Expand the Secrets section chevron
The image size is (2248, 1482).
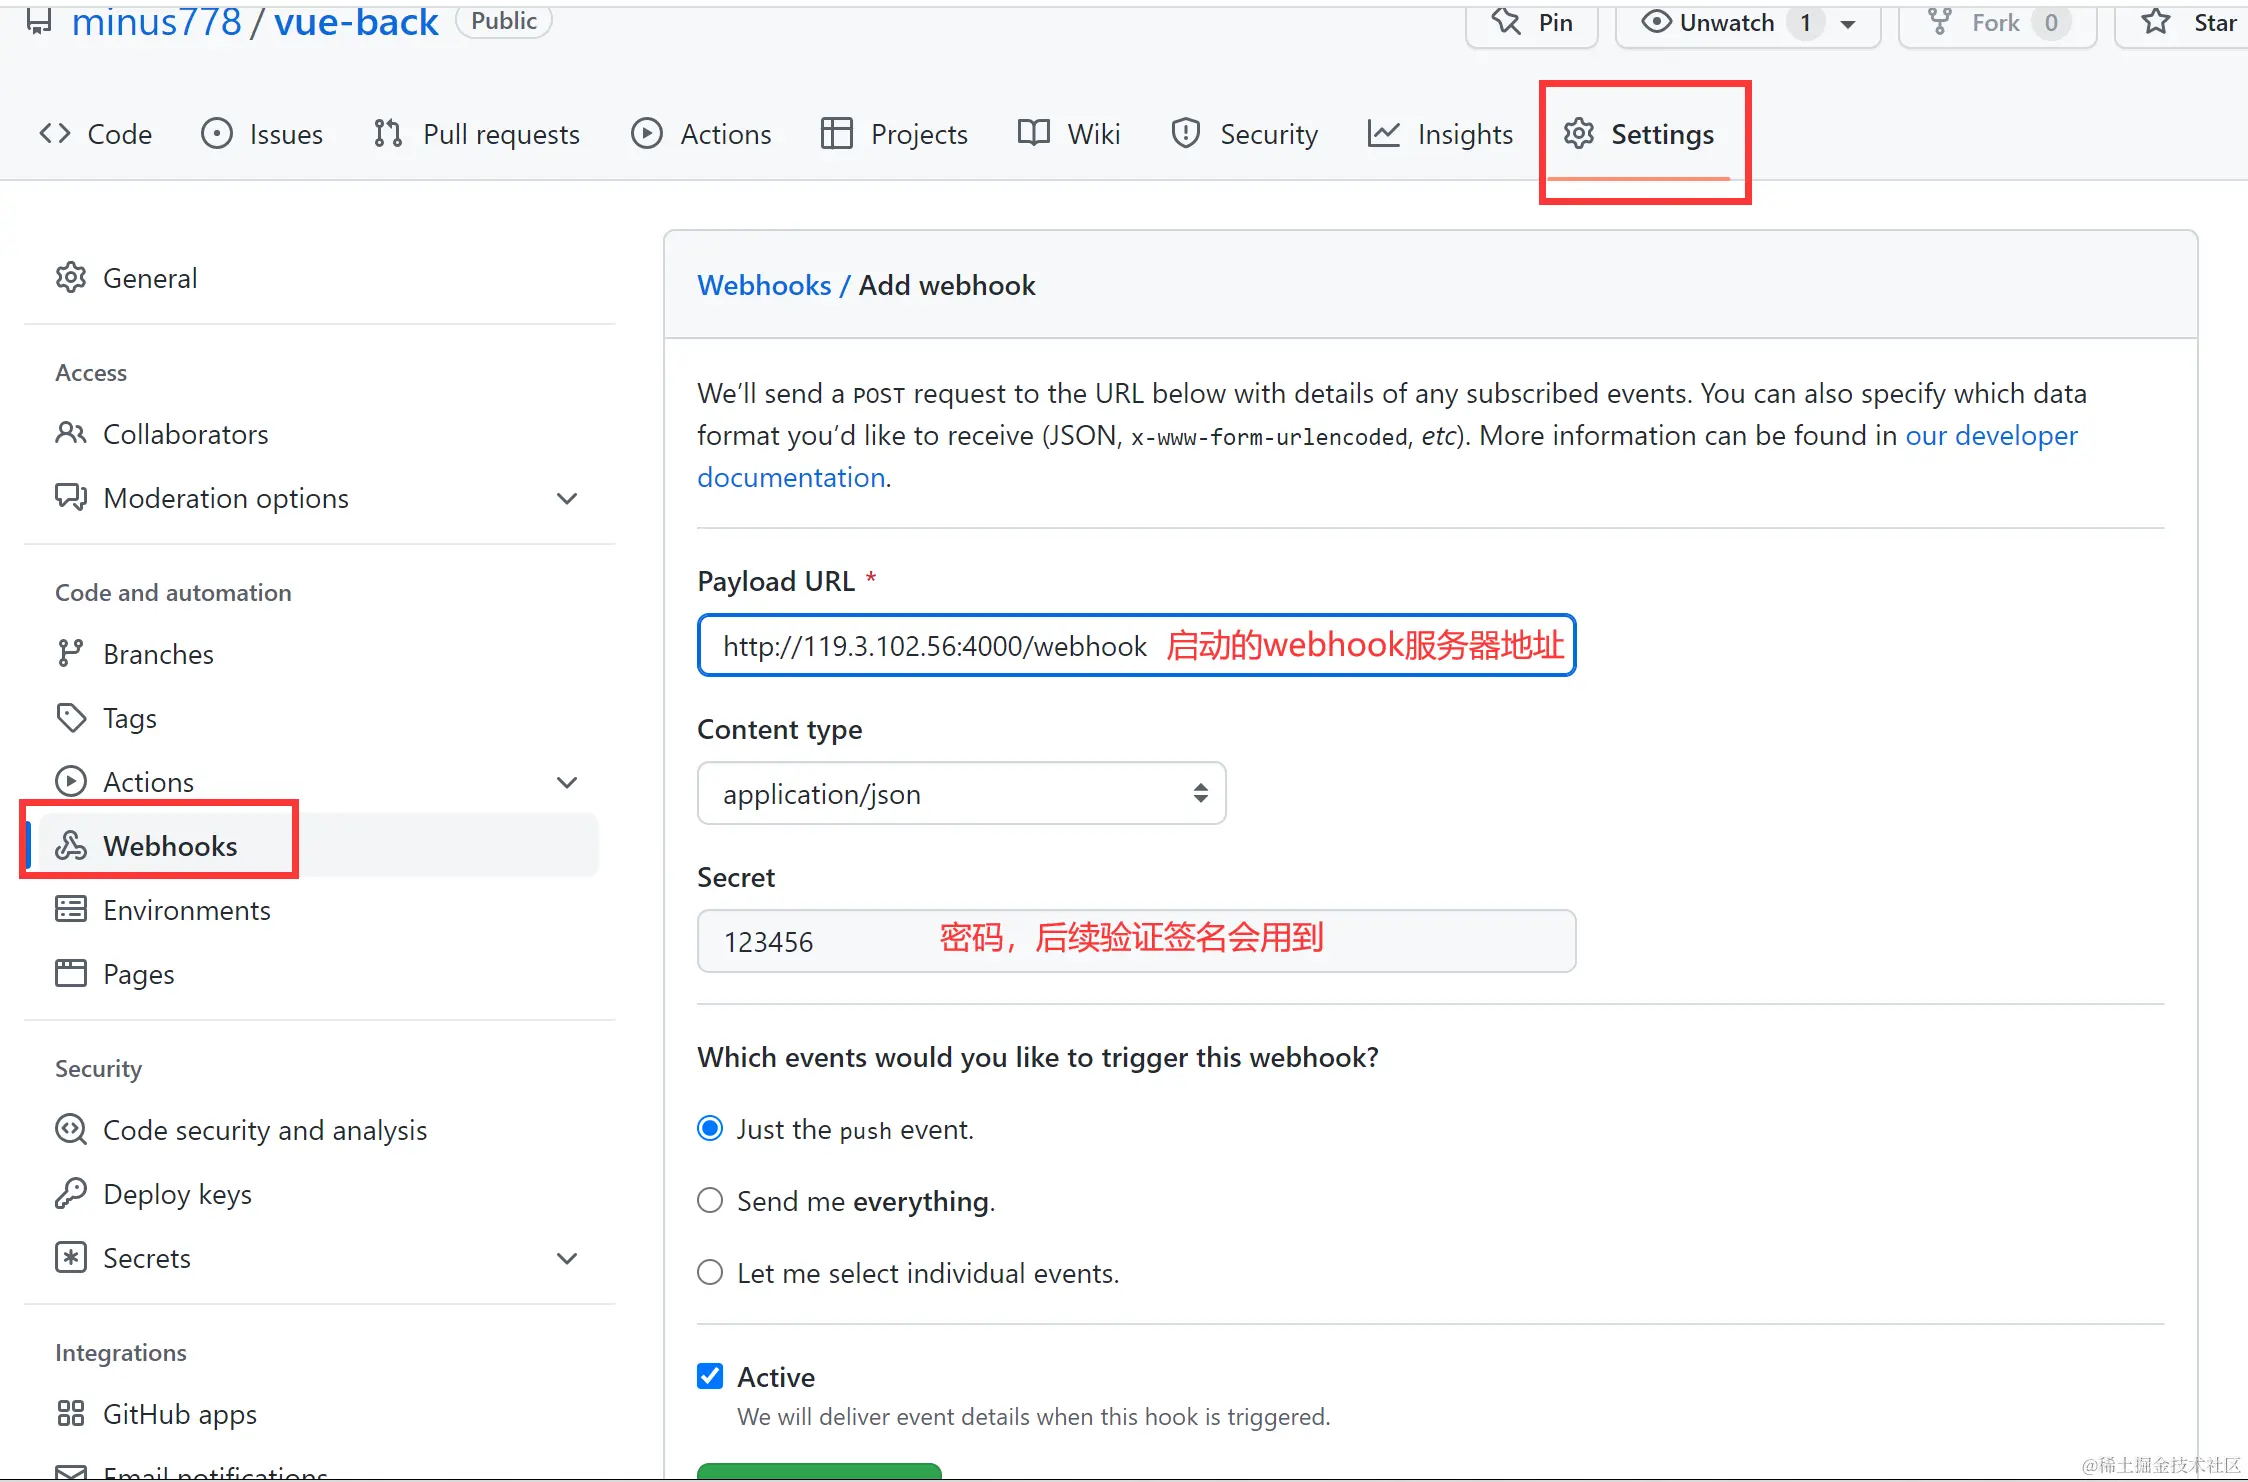pos(567,1258)
